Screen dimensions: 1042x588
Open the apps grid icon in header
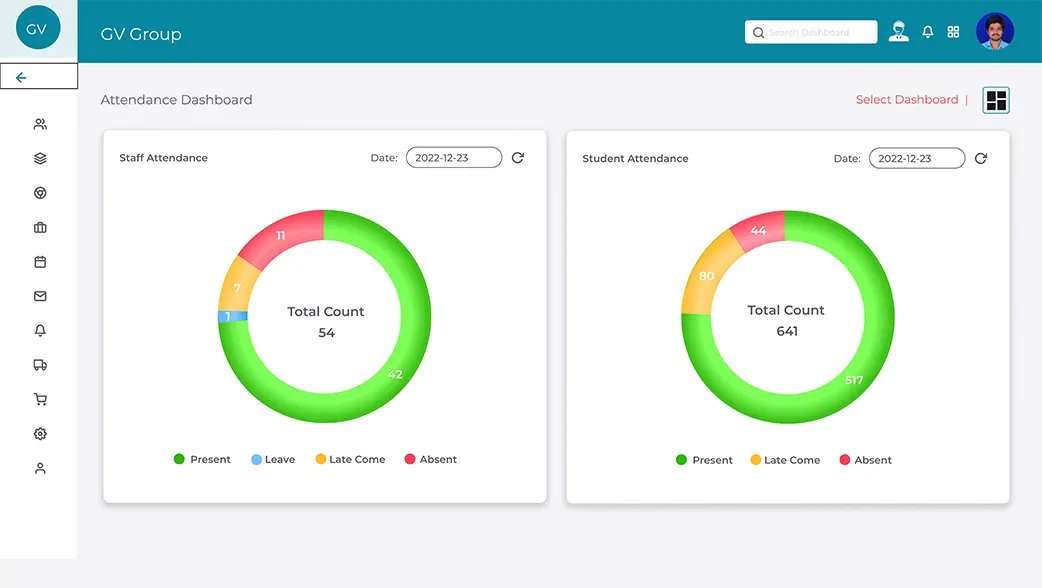coord(953,32)
